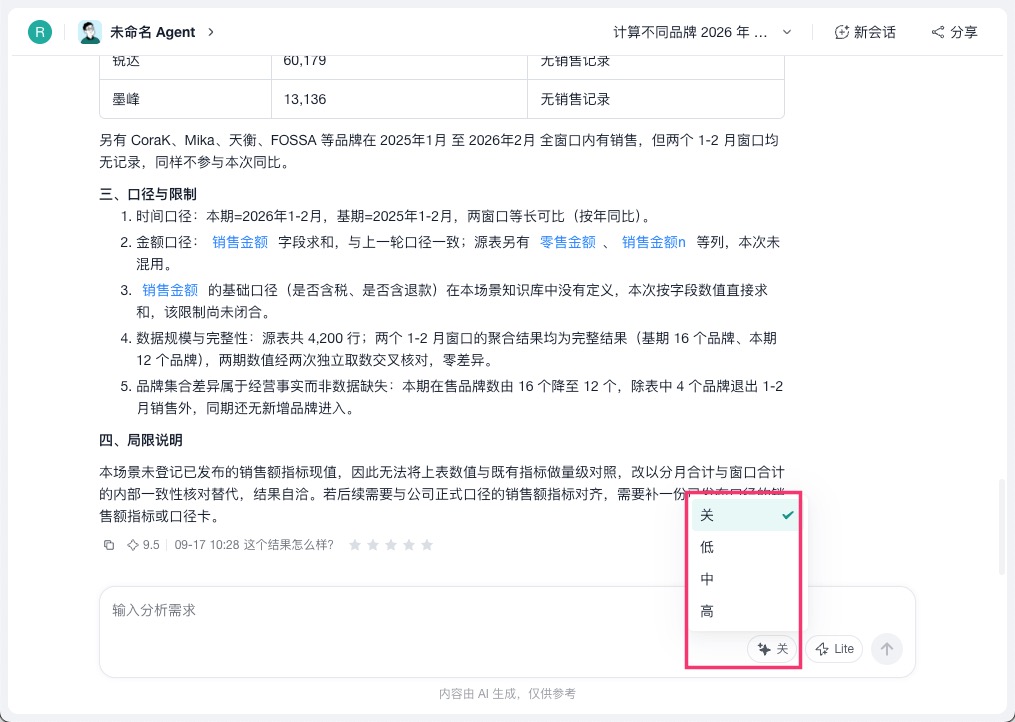Click the timestamp 09-17 10:28
1015x722 pixels.
(x=206, y=545)
